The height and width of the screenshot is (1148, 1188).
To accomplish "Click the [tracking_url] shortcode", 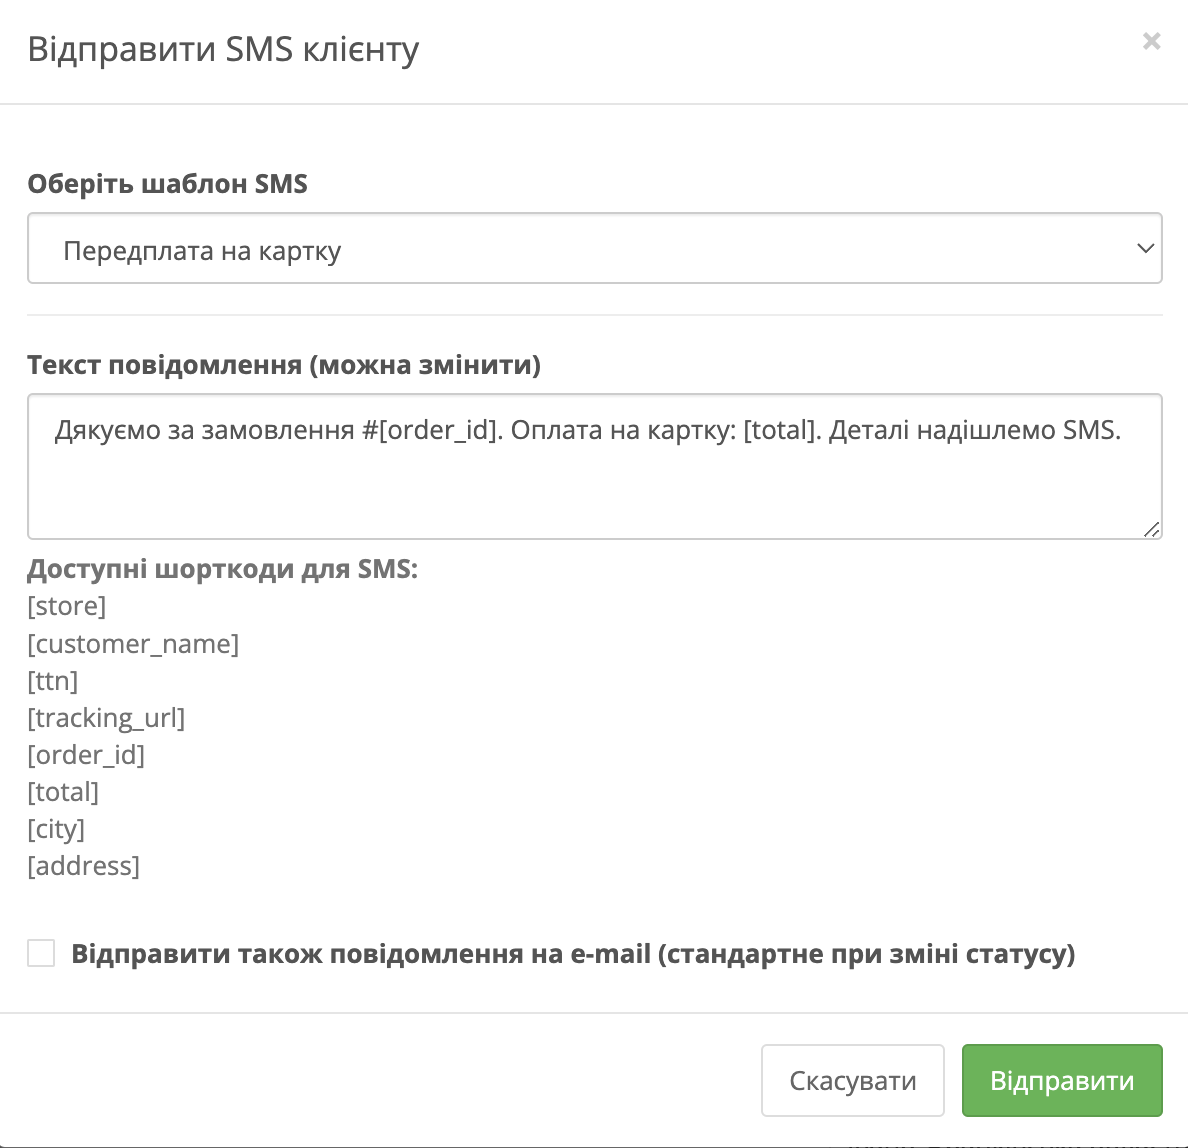I will (106, 718).
